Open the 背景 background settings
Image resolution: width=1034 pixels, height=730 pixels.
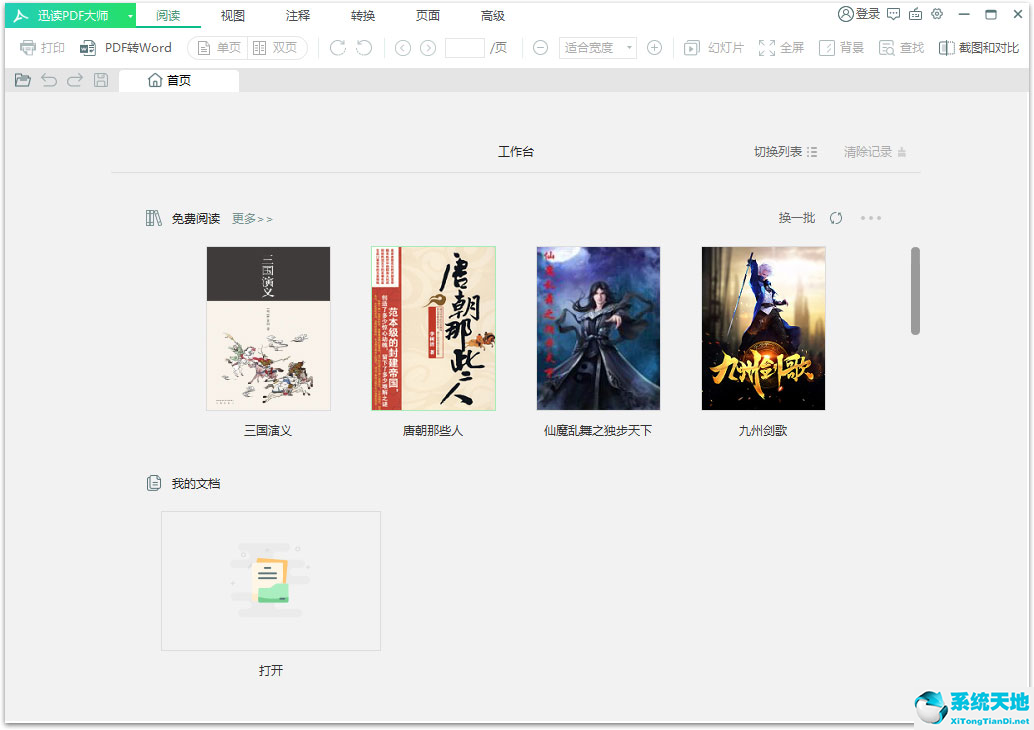pos(841,47)
